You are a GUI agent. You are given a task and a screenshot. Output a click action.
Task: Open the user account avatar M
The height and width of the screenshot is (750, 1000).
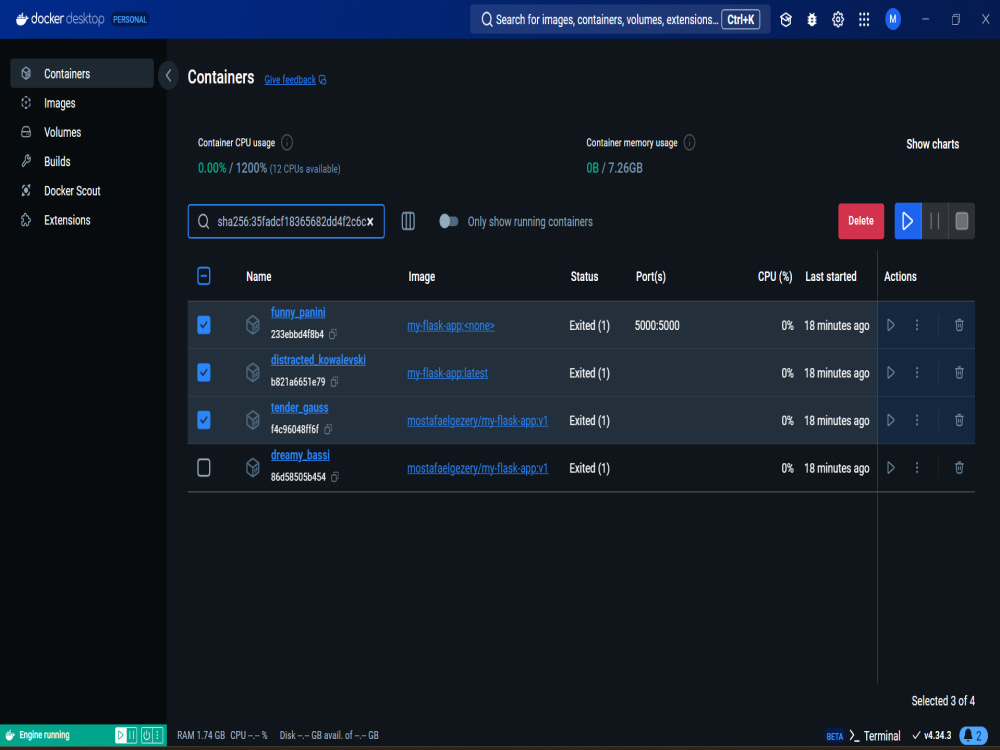coord(893,20)
